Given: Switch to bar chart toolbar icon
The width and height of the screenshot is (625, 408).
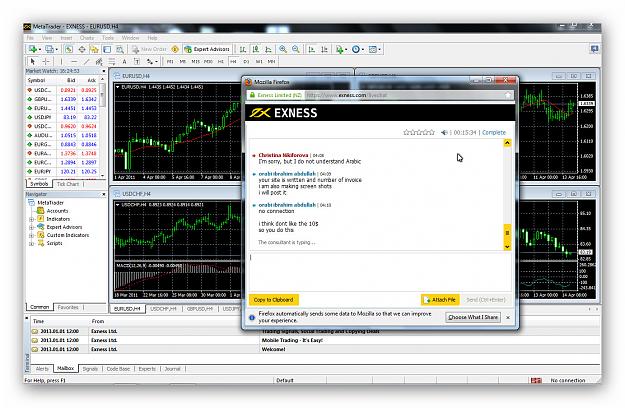Looking at the screenshot, I should coord(243,49).
